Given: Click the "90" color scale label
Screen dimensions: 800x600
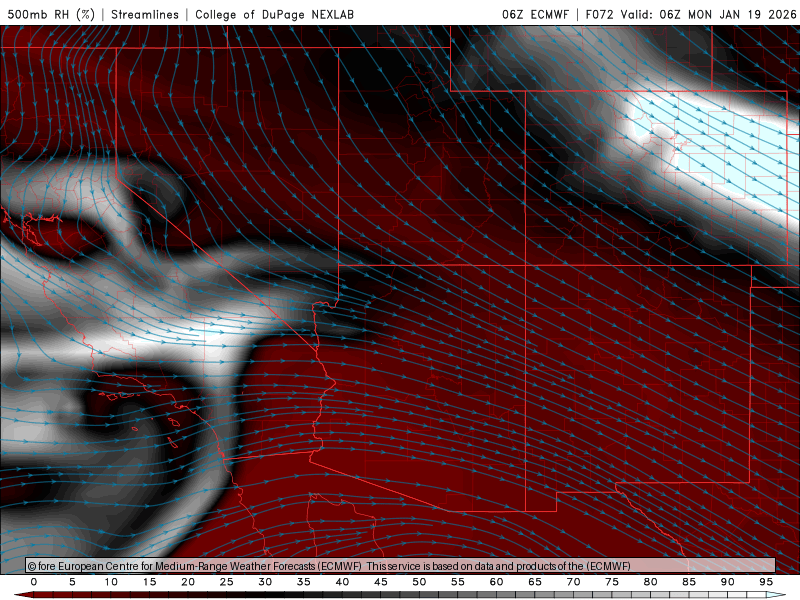Looking at the screenshot, I should pyautogui.click(x=728, y=582).
